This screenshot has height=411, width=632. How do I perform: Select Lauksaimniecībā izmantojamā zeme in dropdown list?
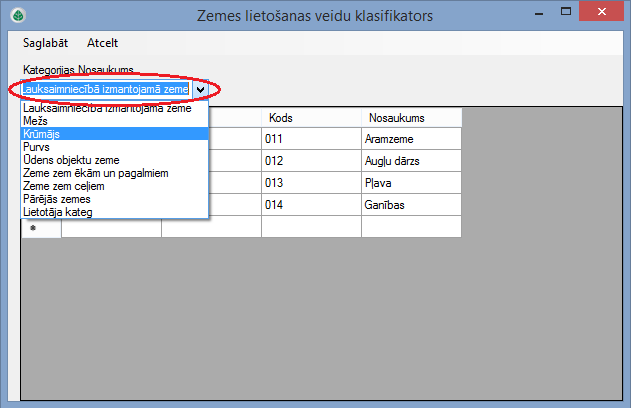coord(114,108)
